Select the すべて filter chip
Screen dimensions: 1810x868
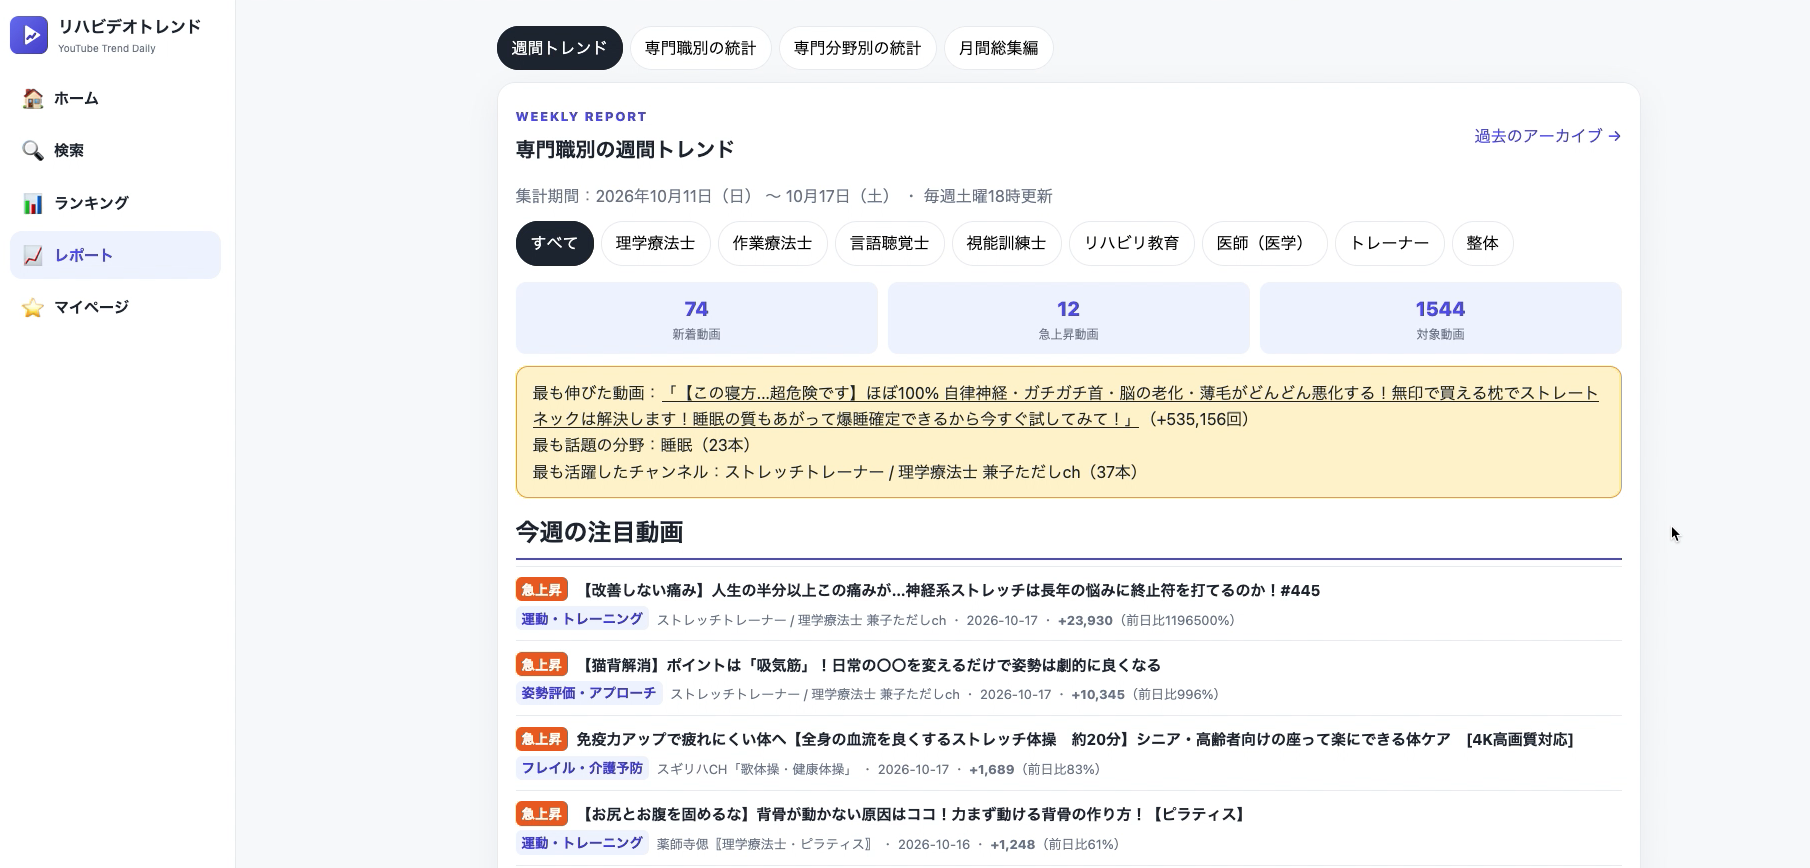pyautogui.click(x=555, y=243)
